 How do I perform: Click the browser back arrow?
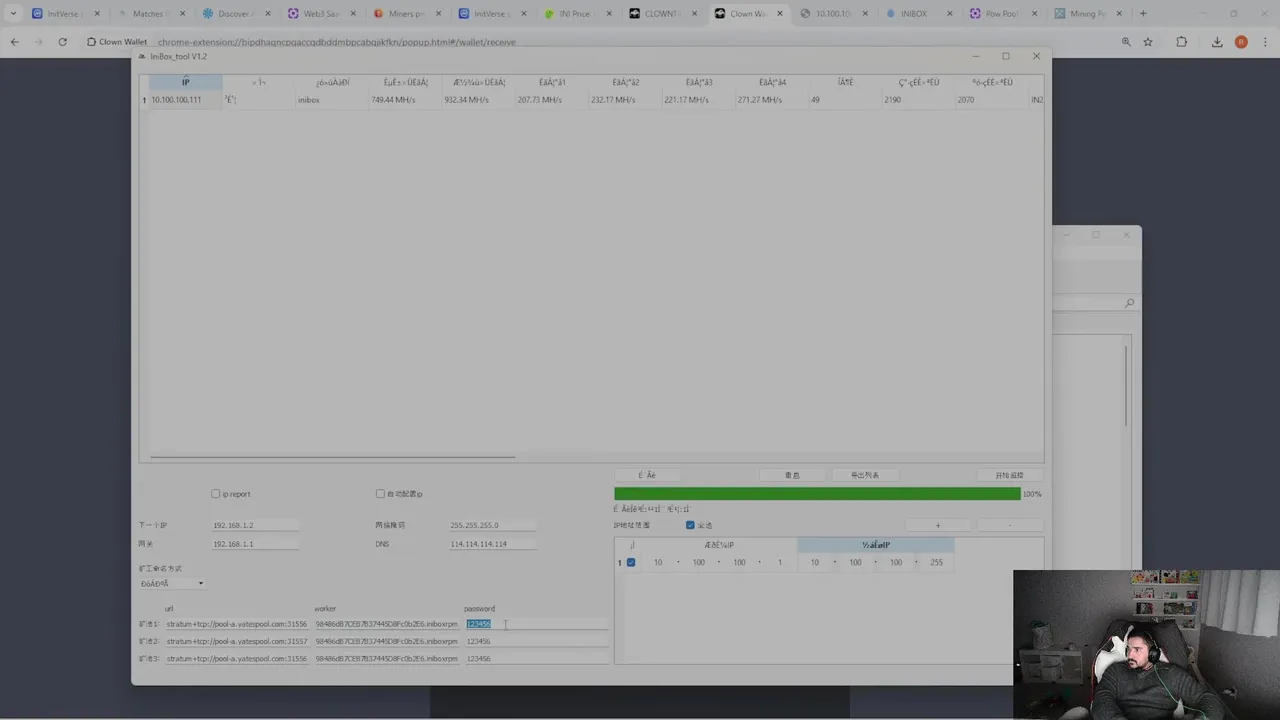click(x=14, y=42)
